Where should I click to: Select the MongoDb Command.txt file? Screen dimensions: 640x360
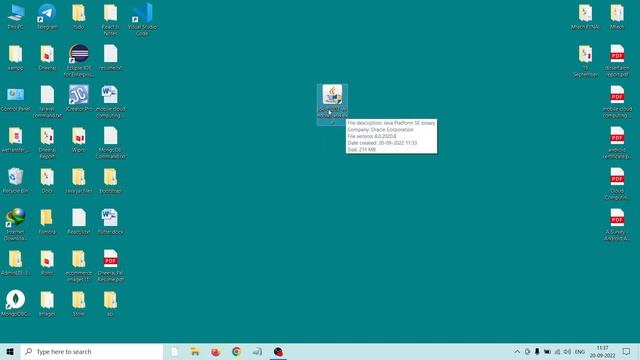click(110, 142)
